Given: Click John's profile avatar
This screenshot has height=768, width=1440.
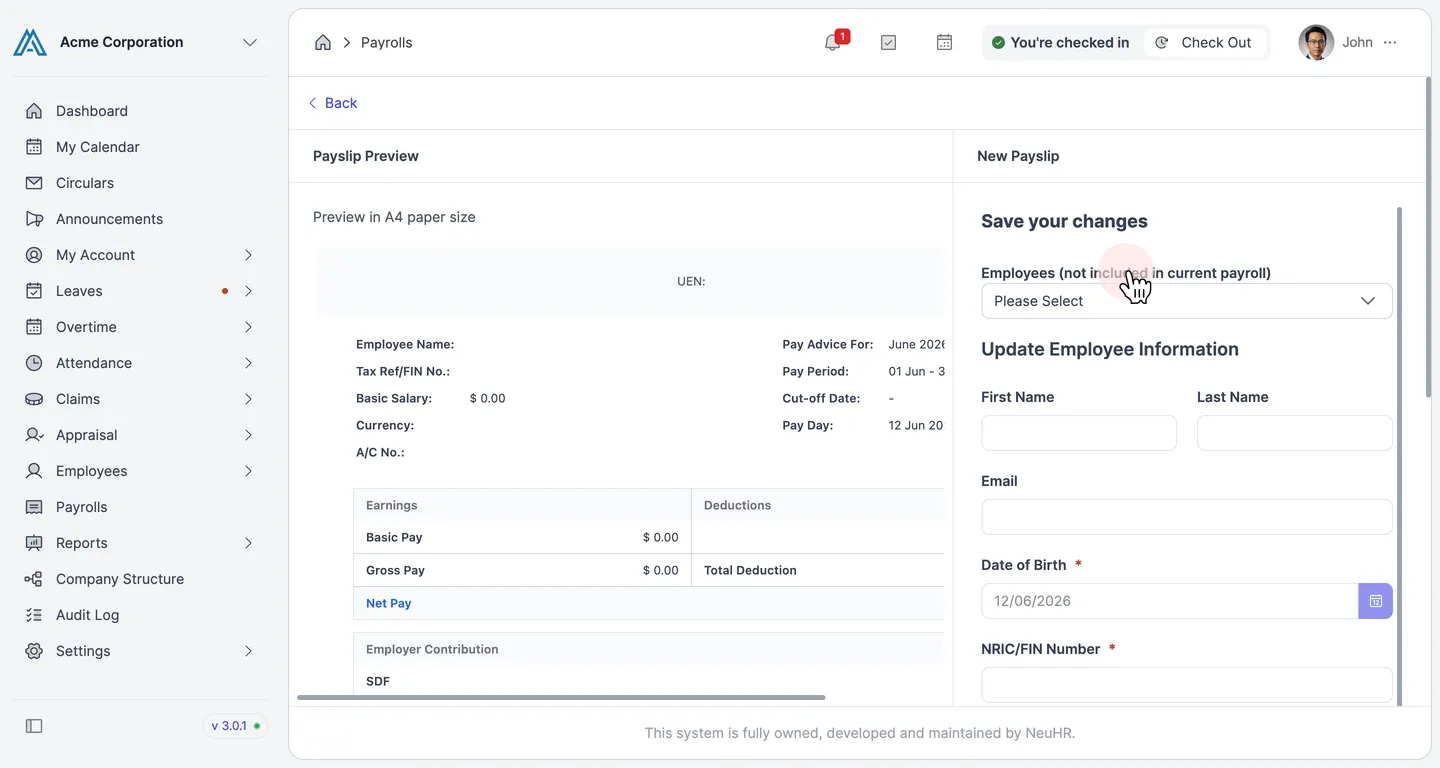Looking at the screenshot, I should (x=1316, y=42).
